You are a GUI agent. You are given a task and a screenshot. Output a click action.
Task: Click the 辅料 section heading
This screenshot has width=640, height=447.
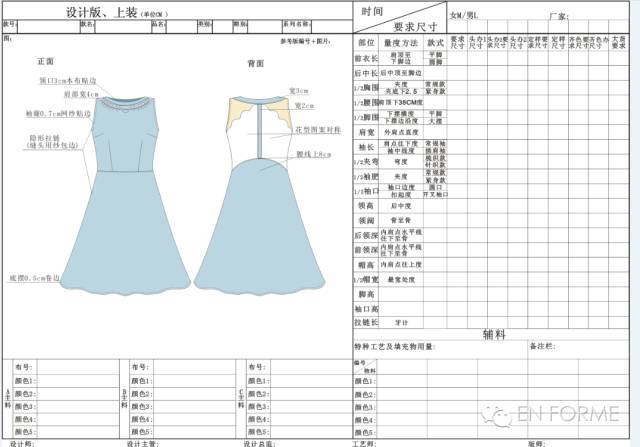[494, 336]
